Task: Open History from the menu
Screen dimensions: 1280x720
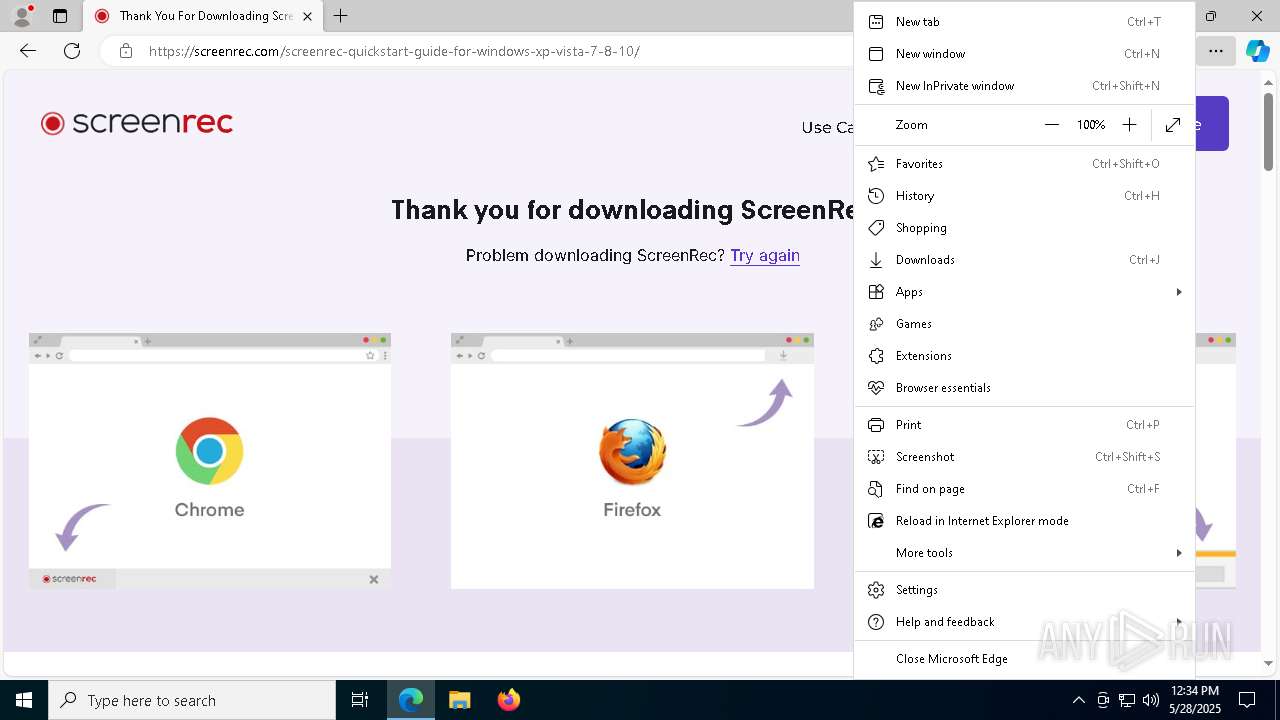Action: (x=1024, y=196)
